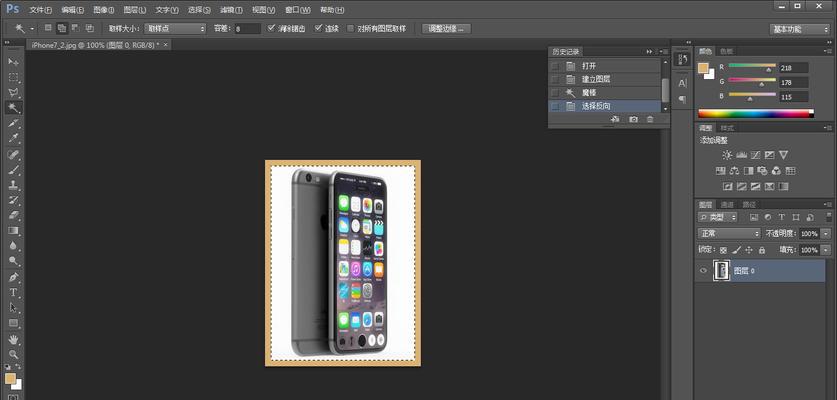Image resolution: width=837 pixels, height=400 pixels.
Task: Select the Gradient tool
Action: point(13,231)
